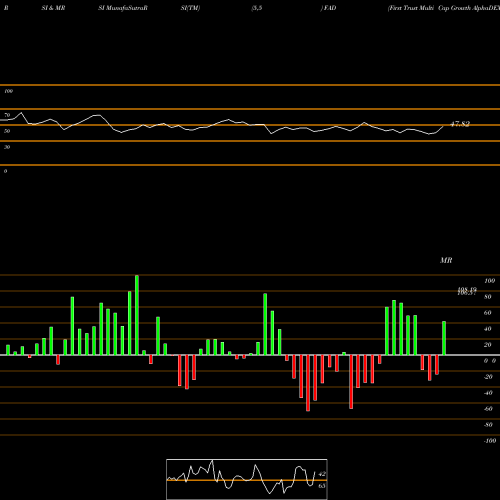Click the RSI line peak near the 70 level
This screenshot has height=500, width=500.
[21, 113]
